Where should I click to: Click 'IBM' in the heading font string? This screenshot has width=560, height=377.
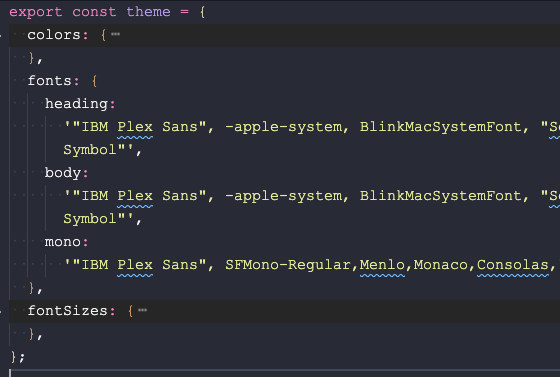[x=95, y=127]
